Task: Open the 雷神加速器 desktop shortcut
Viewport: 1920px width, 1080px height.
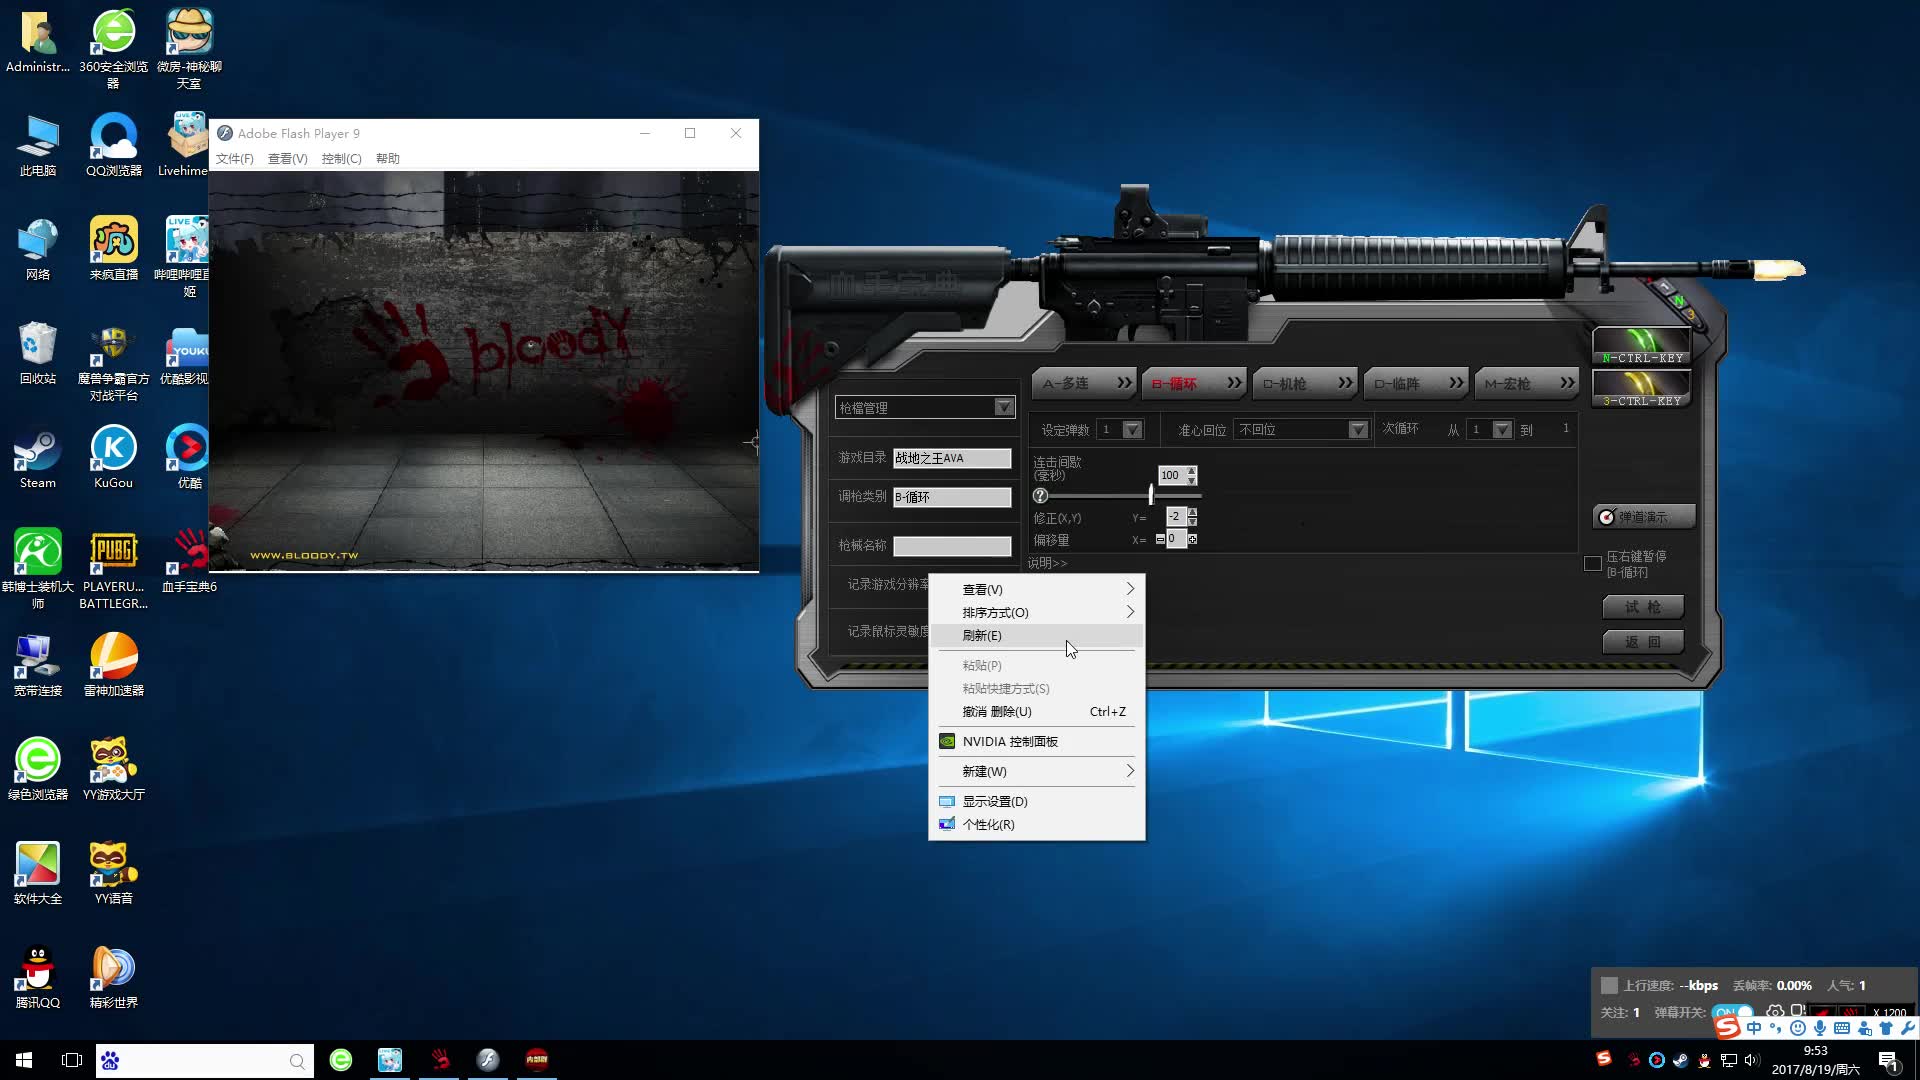Action: pos(113,665)
